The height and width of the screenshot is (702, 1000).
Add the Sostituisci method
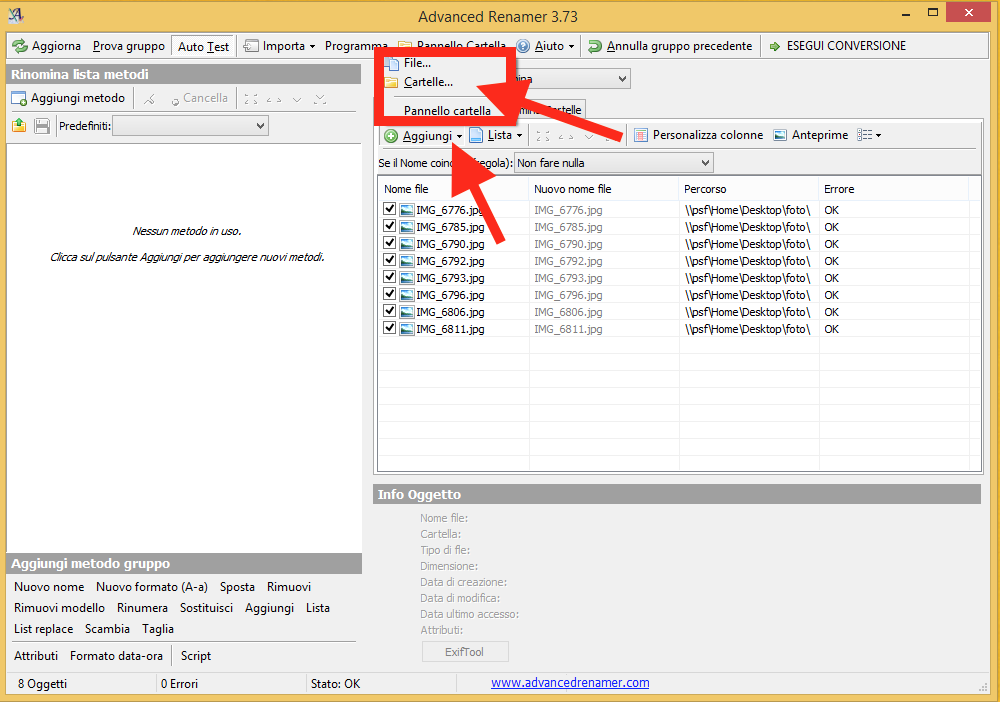(207, 608)
